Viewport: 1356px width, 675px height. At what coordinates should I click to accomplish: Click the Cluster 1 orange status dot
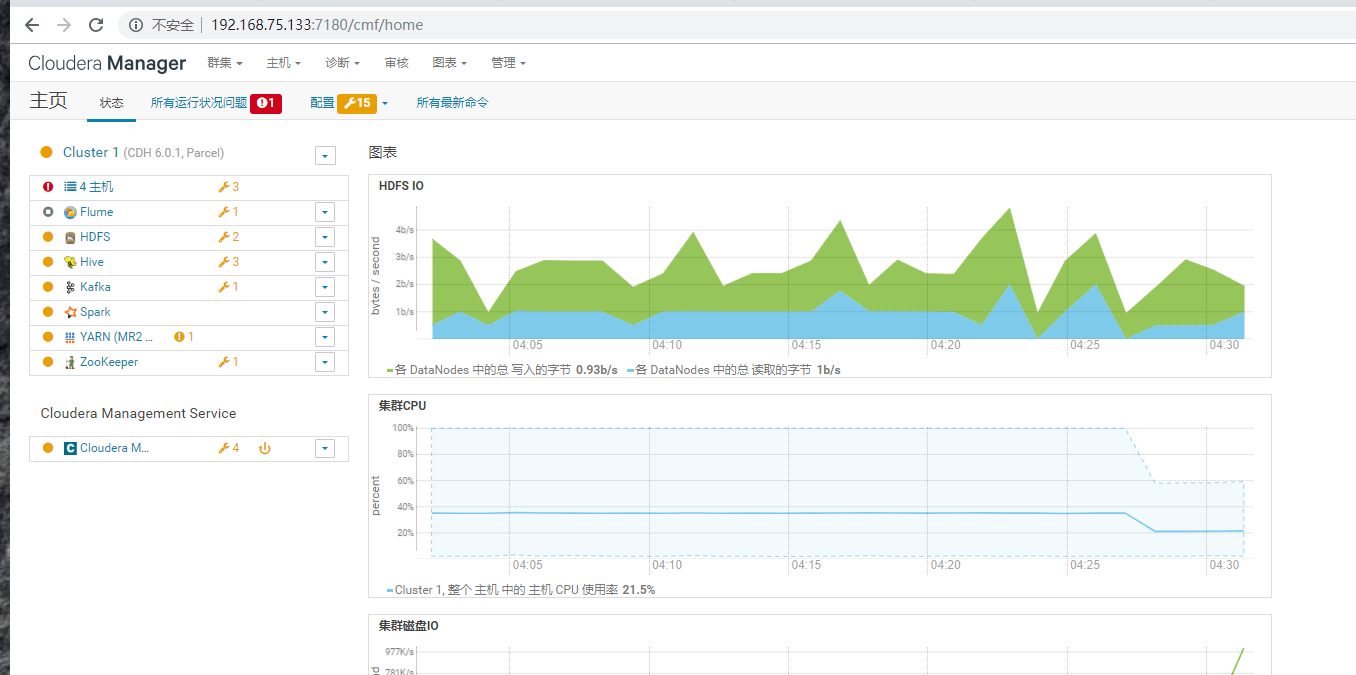pyautogui.click(x=46, y=152)
